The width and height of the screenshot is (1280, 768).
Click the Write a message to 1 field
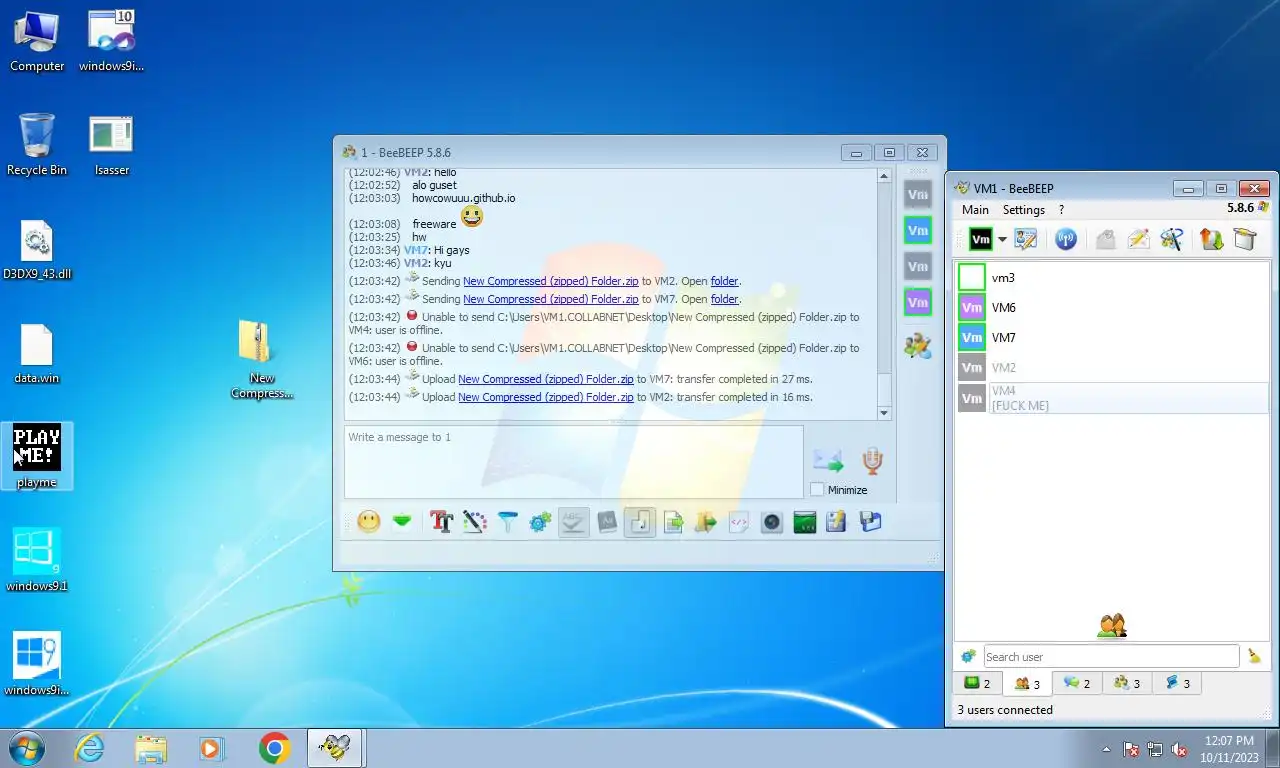(x=574, y=462)
